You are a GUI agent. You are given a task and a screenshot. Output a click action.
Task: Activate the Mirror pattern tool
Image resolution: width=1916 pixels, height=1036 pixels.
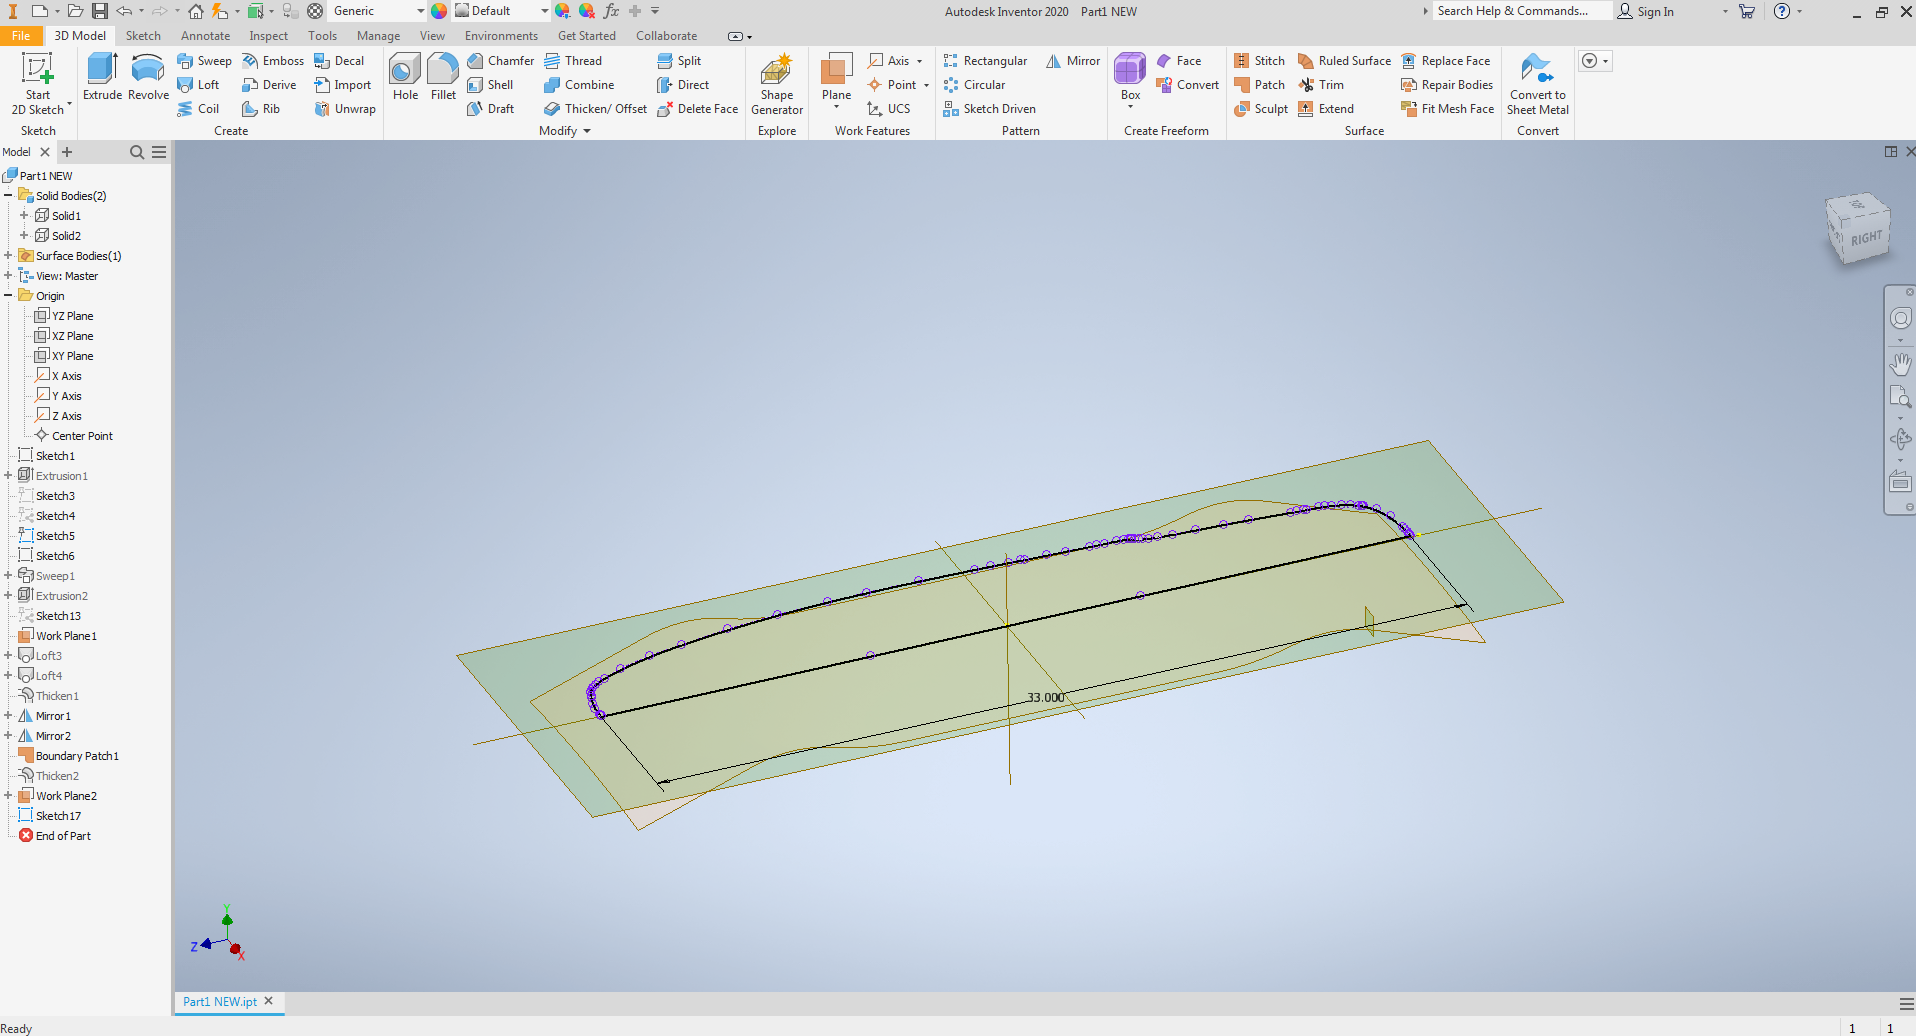click(1072, 60)
